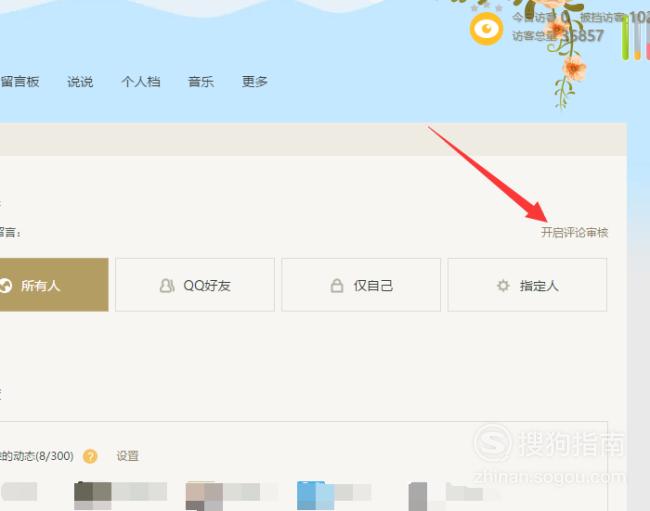Go to the 个人档 tab

coord(141,81)
